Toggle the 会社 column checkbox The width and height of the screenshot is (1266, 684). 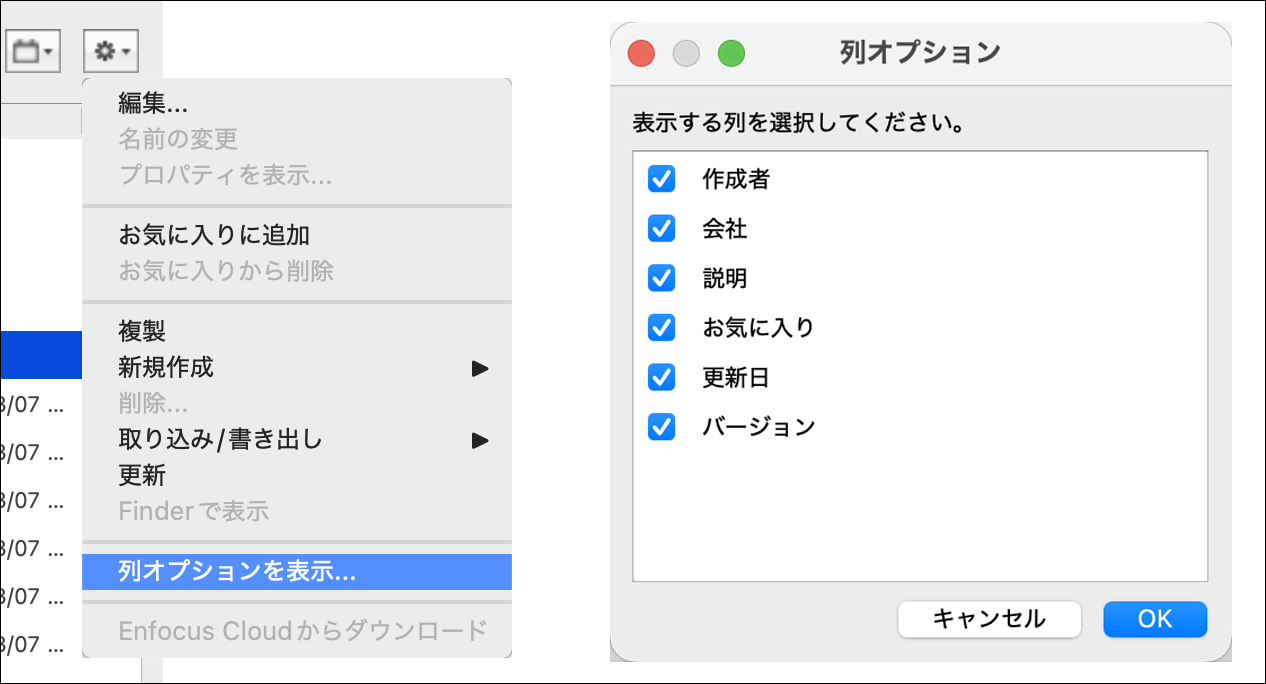pyautogui.click(x=662, y=229)
